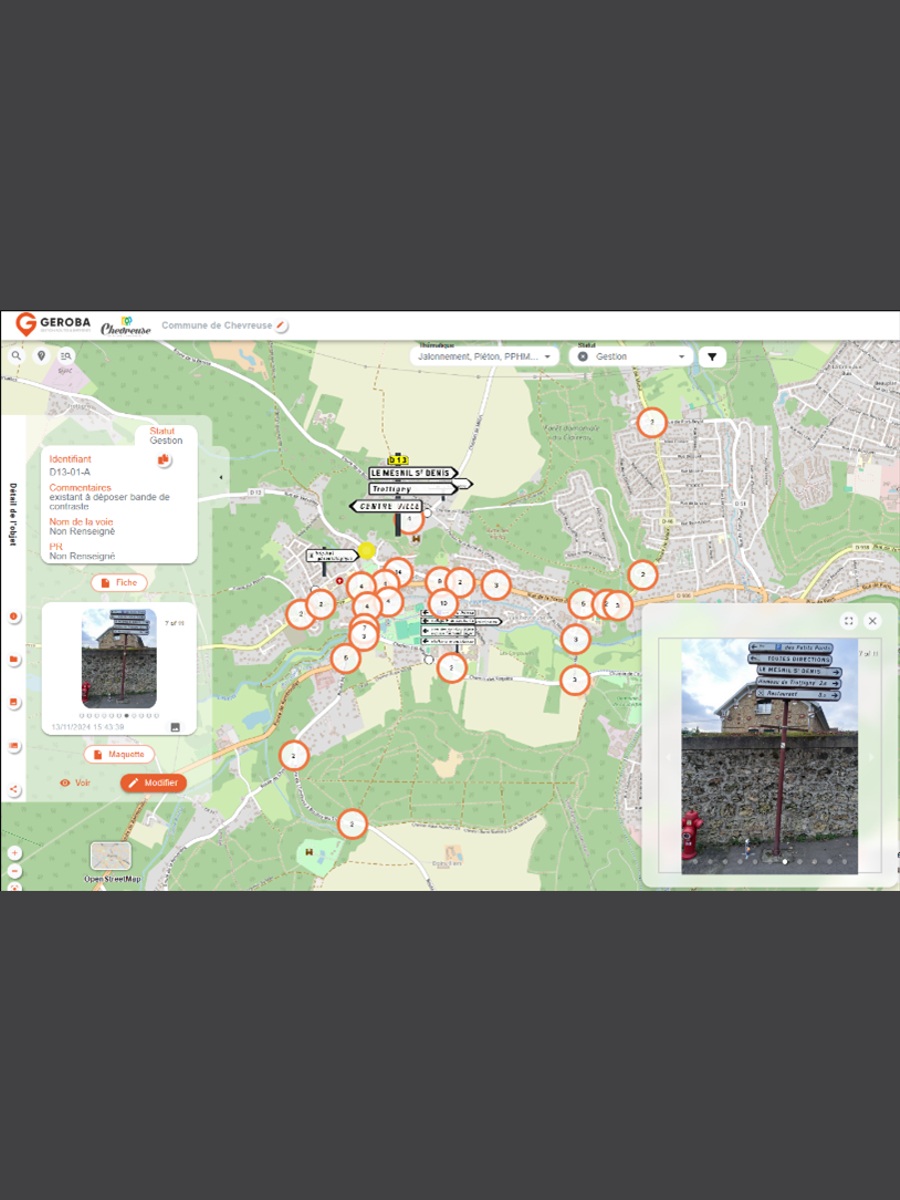Zoom in on the map with plus button

14,853
